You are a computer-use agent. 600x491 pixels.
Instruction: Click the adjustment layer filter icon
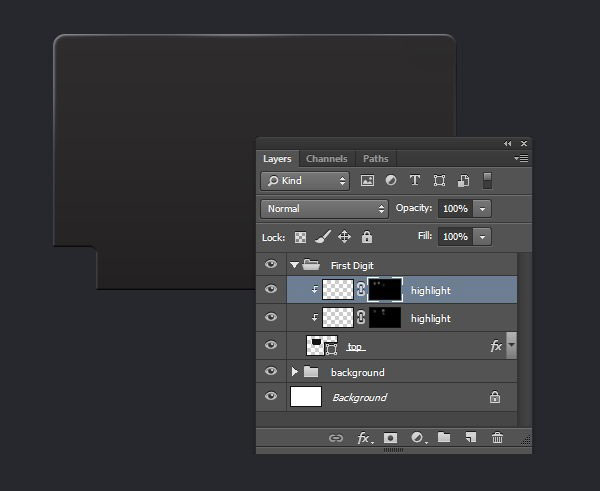pyautogui.click(x=391, y=181)
